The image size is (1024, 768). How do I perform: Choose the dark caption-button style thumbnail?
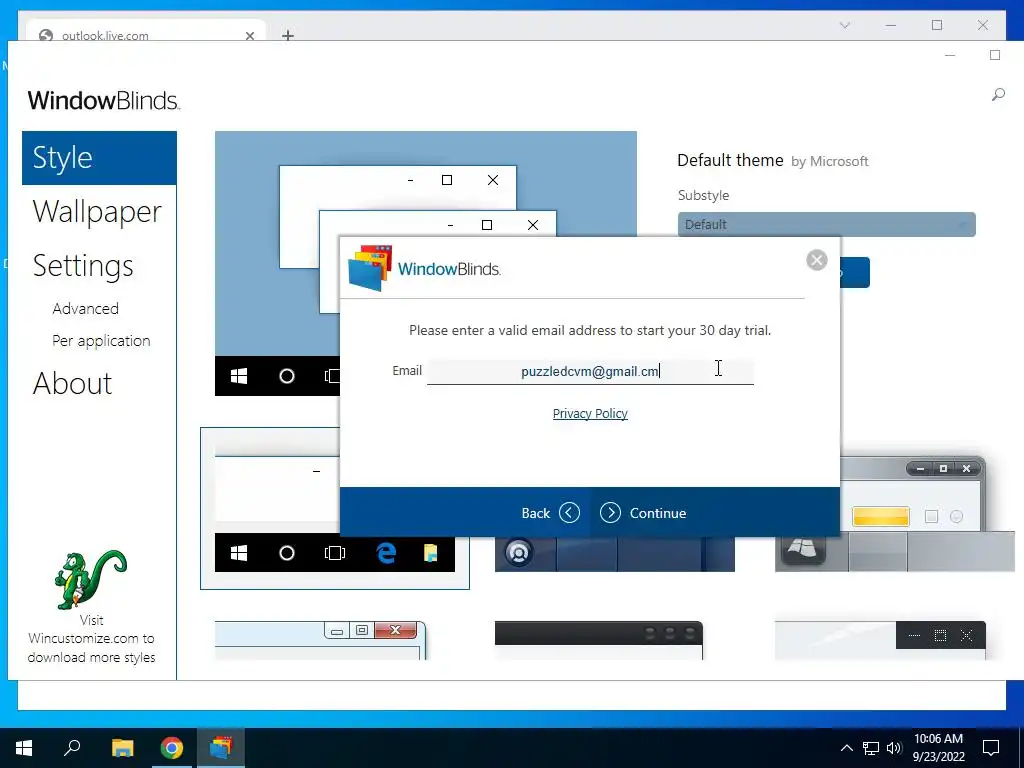880,640
